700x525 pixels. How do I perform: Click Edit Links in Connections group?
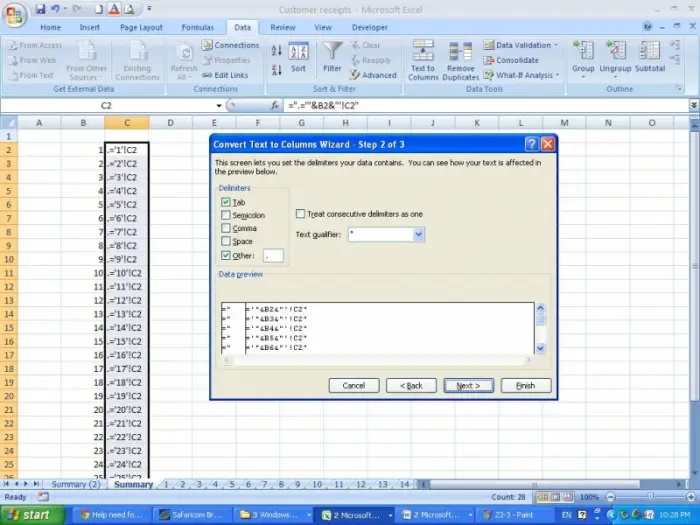225,75
